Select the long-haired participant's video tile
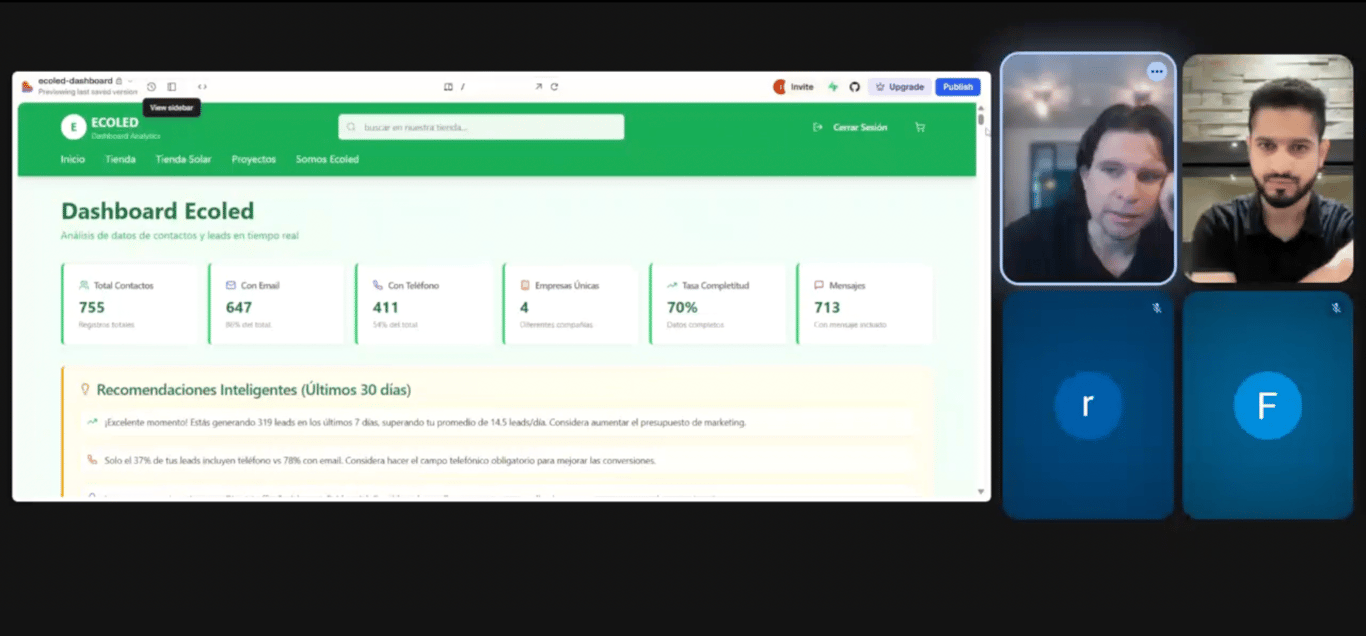The height and width of the screenshot is (636, 1366). [x=1088, y=168]
